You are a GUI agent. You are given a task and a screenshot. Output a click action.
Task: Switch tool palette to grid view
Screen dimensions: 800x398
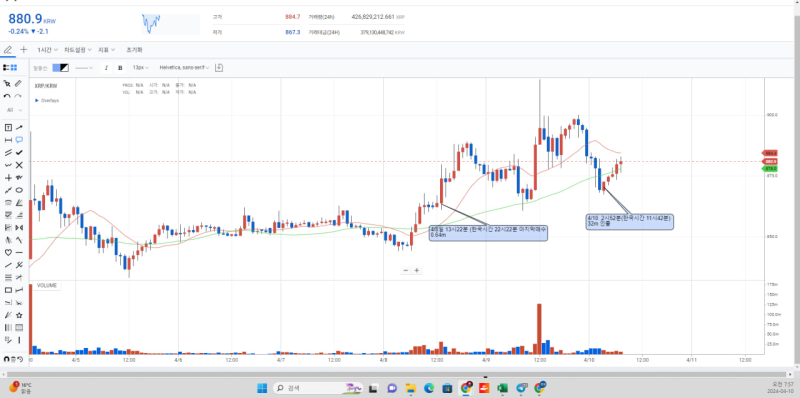click(x=13, y=67)
